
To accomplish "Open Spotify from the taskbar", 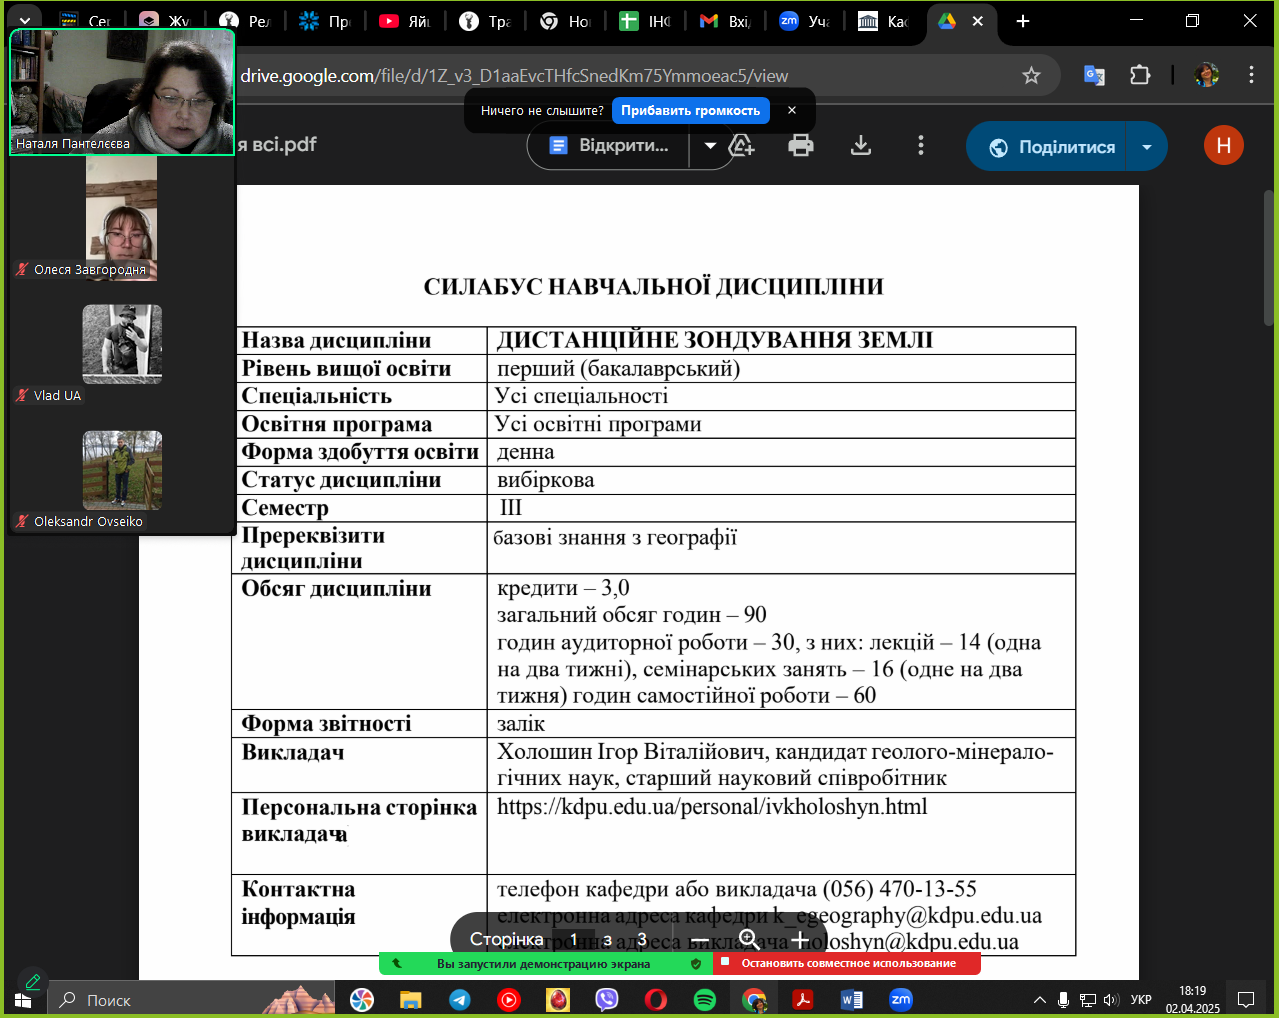I will tap(705, 999).
